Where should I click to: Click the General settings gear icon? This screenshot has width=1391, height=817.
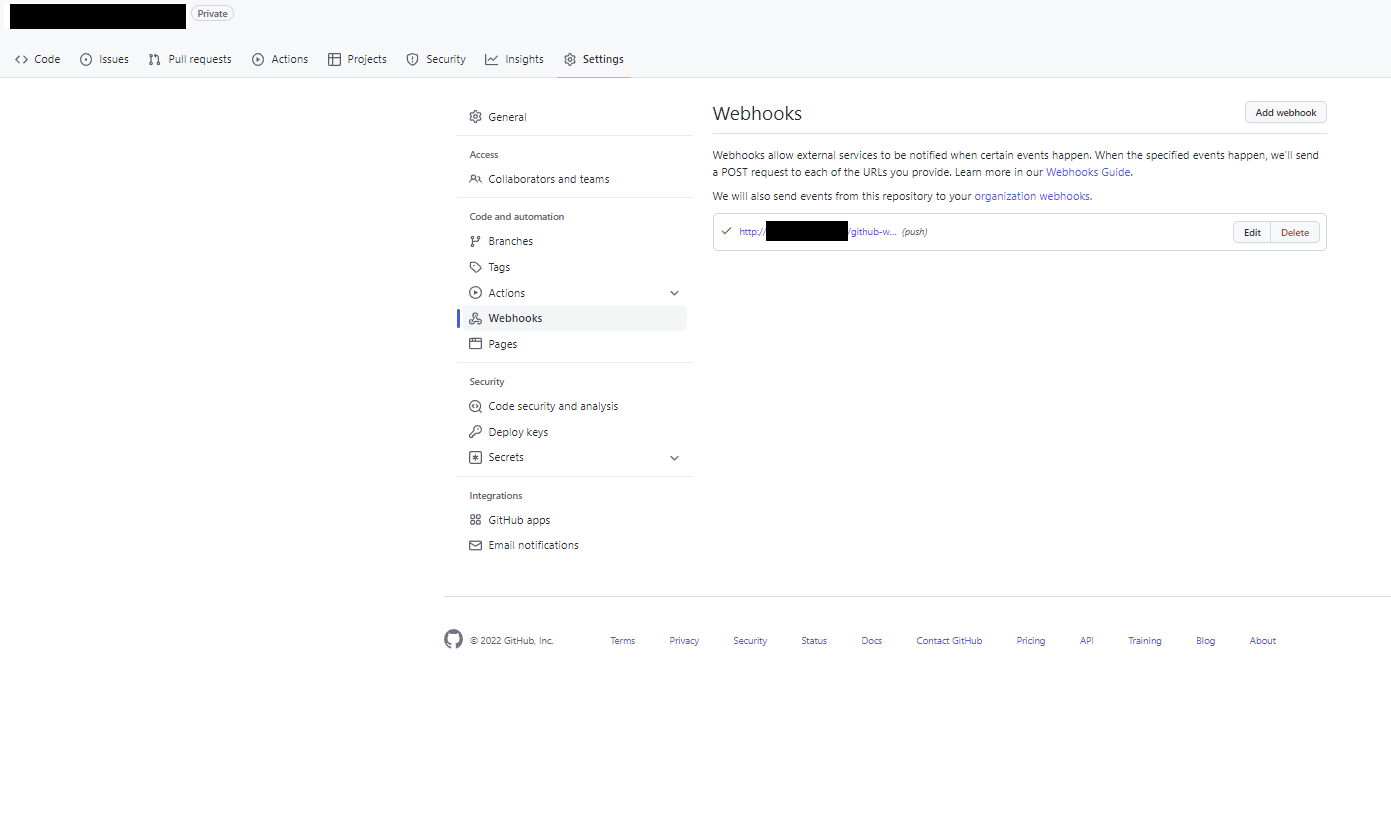click(476, 117)
